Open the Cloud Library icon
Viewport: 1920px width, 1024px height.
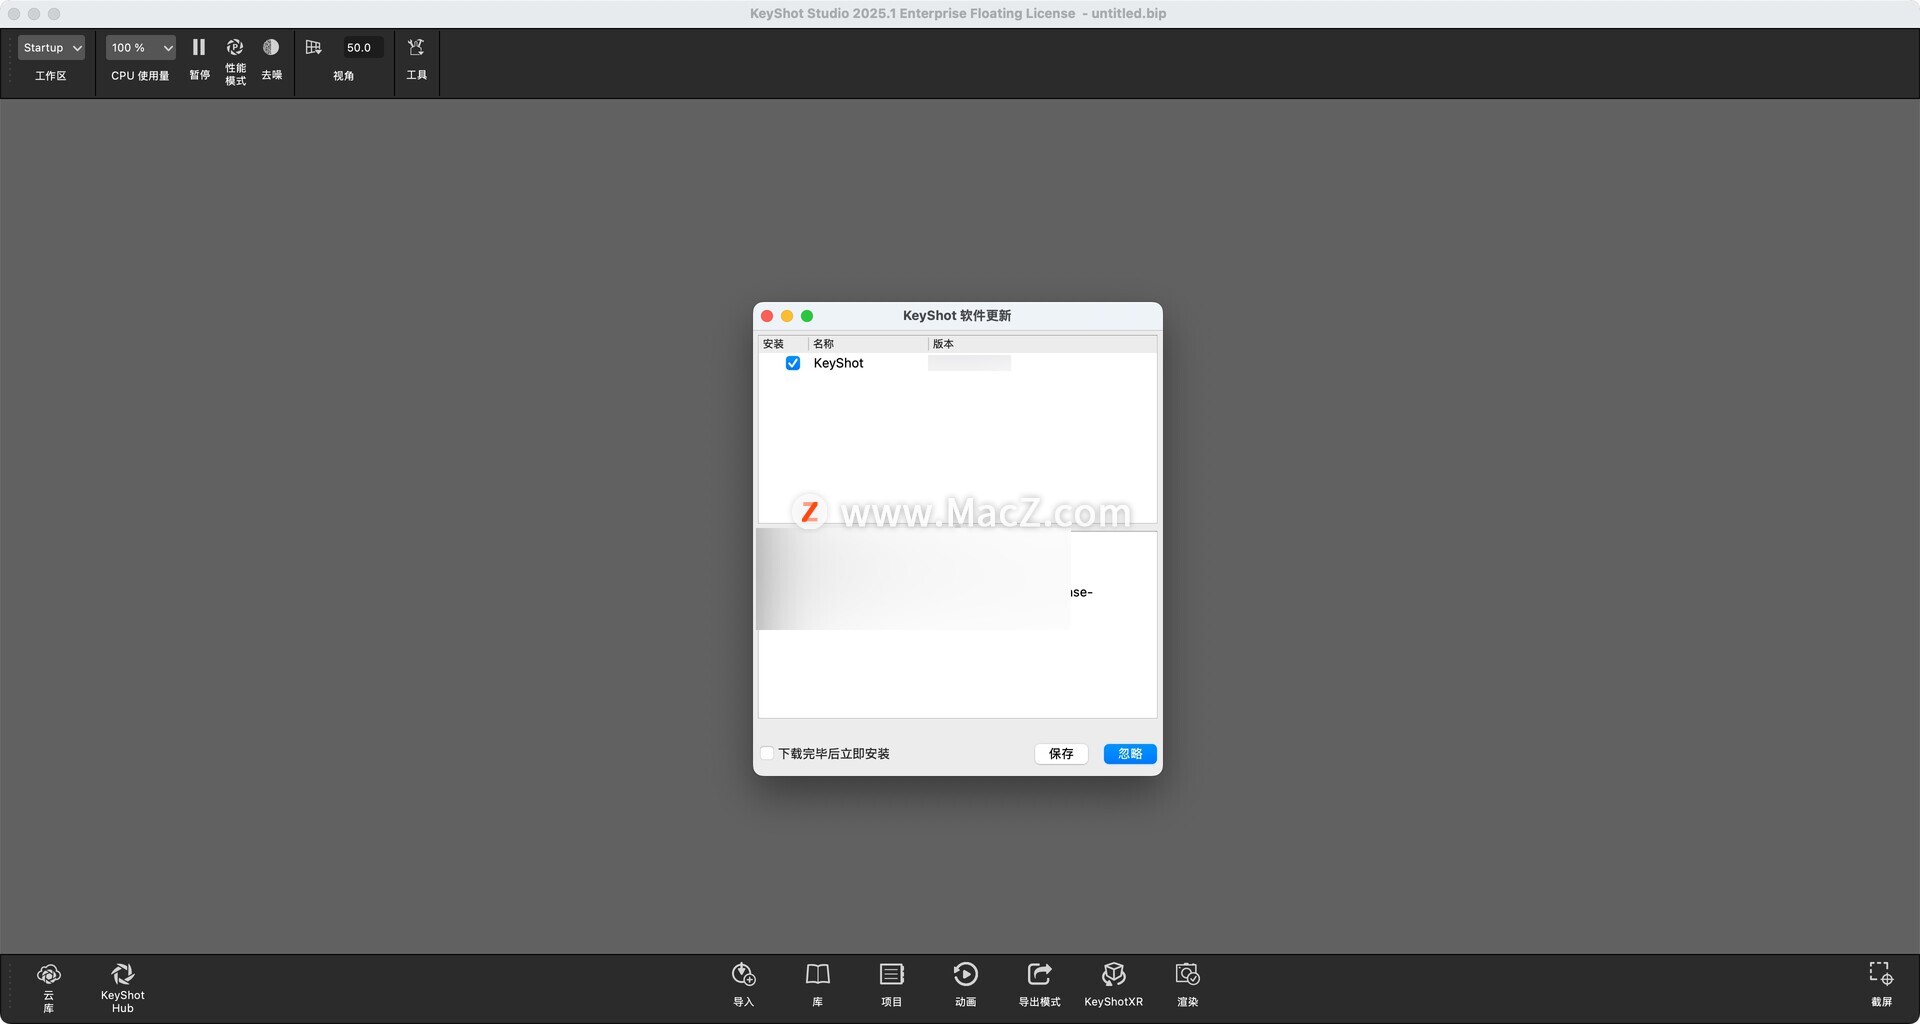(48, 974)
